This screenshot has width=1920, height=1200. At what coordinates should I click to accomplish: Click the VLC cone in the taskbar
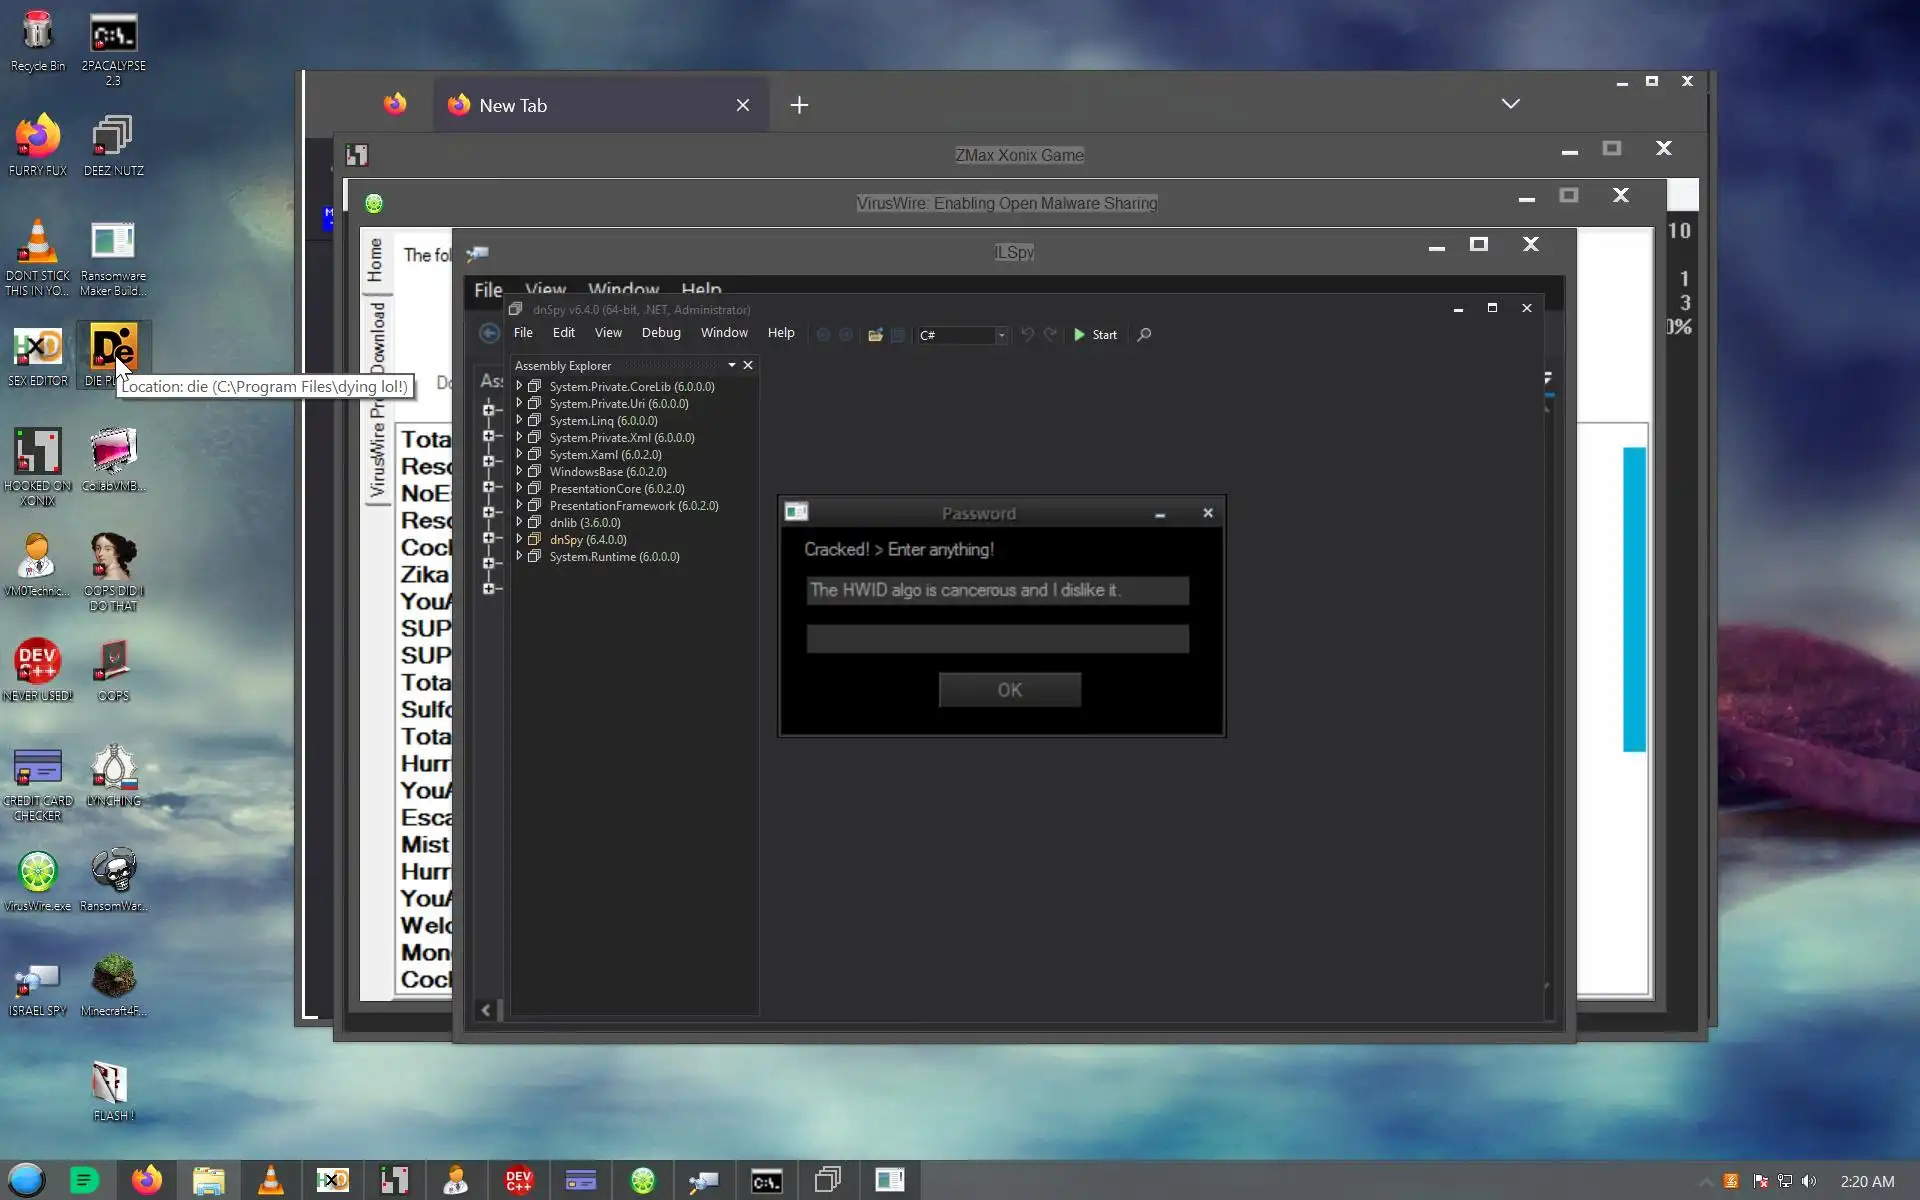click(x=270, y=1181)
